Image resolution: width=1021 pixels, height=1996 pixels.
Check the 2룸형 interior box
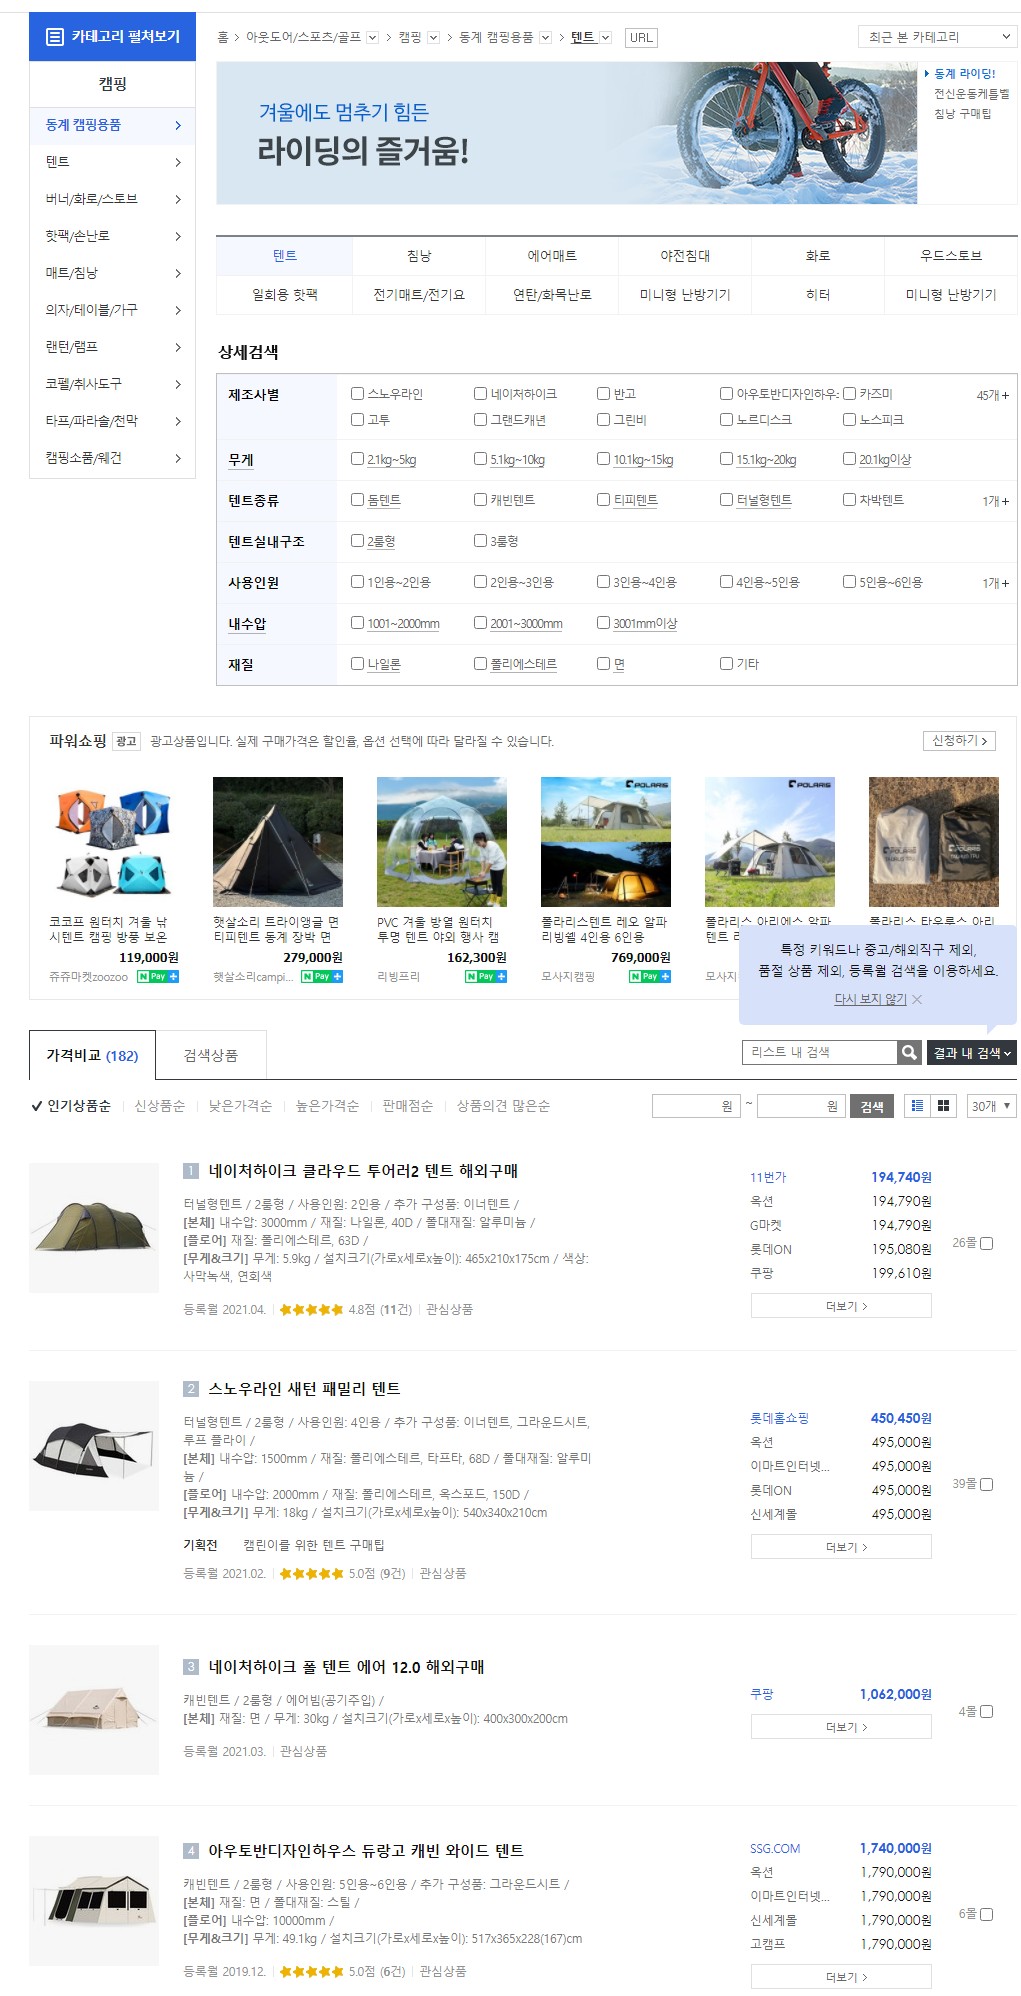tap(357, 540)
